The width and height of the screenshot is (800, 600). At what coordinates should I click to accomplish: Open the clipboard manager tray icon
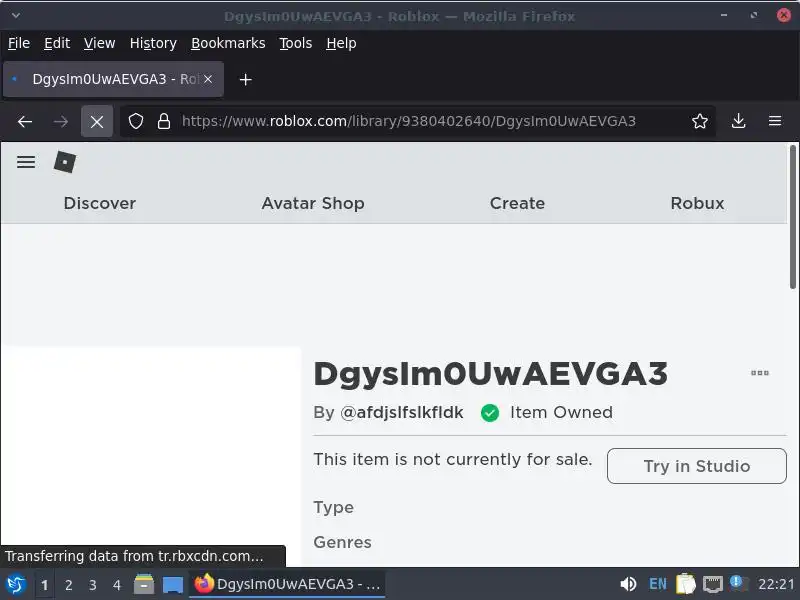686,584
